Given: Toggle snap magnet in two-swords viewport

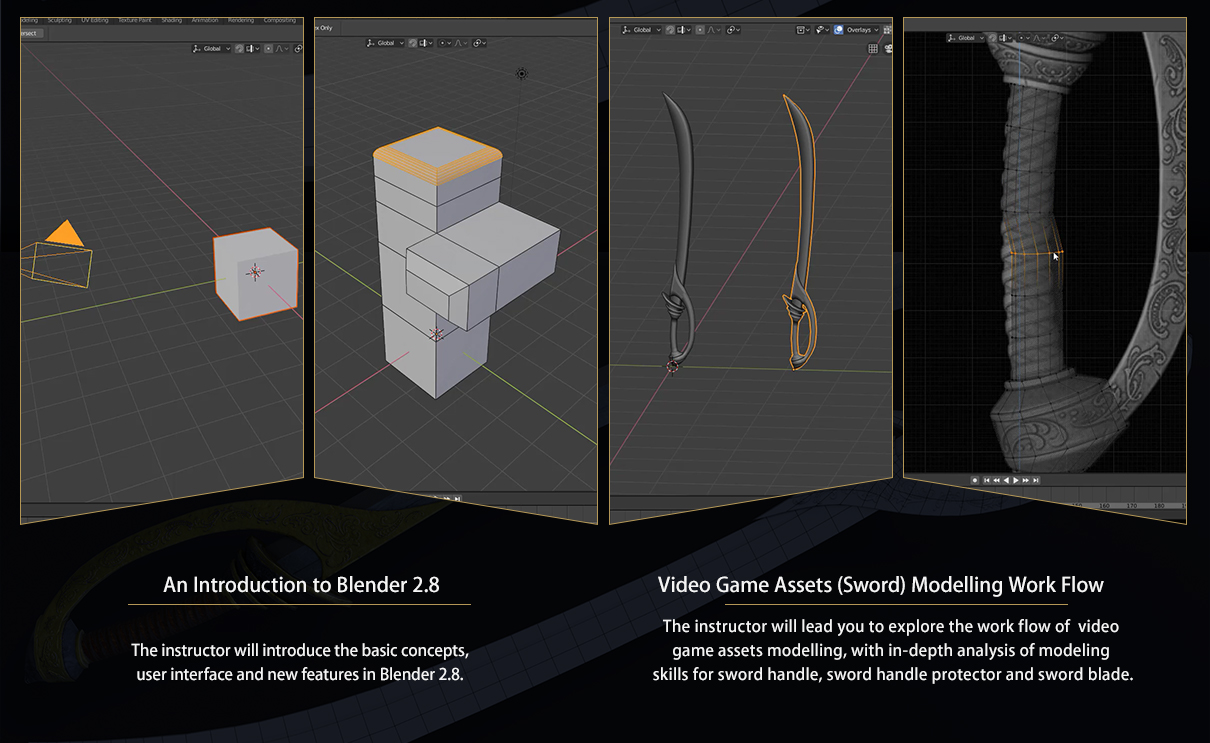Looking at the screenshot, I should click(x=669, y=30).
